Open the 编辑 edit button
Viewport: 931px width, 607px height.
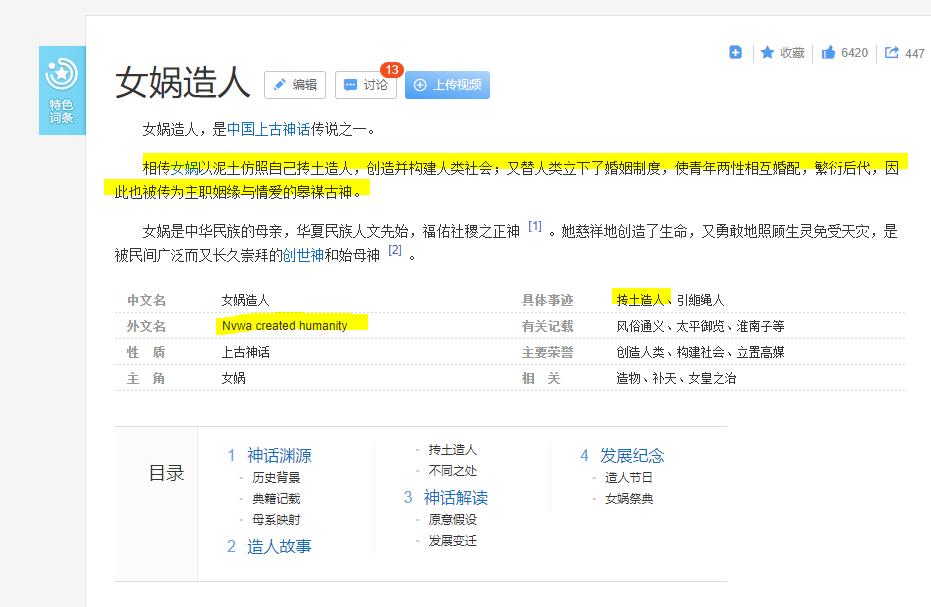(x=296, y=85)
